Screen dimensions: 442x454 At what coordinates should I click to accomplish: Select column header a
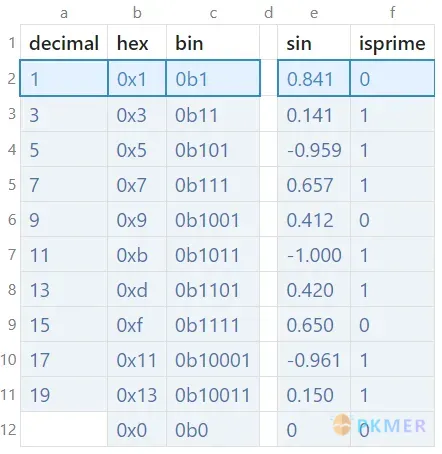64,13
